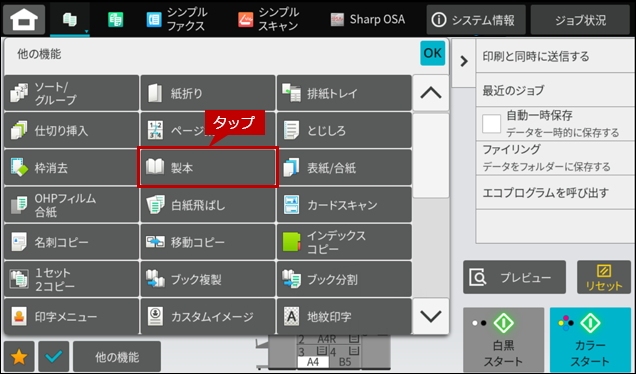636x374 pixels.
Task: Expand the action panel arrow
Action: pyautogui.click(x=464, y=62)
